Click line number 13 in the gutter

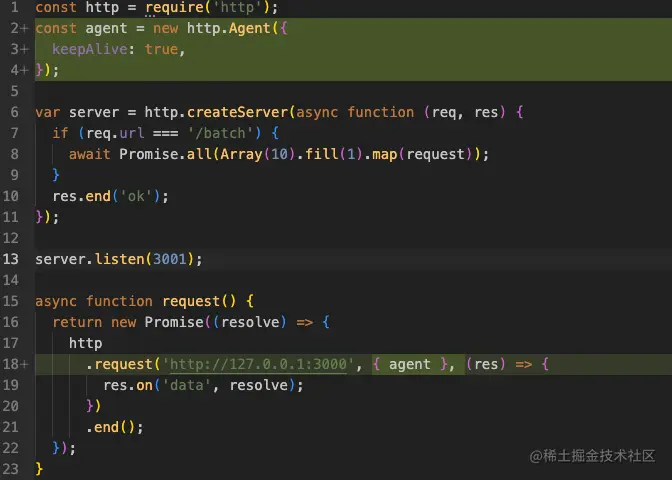pyautogui.click(x=11, y=259)
